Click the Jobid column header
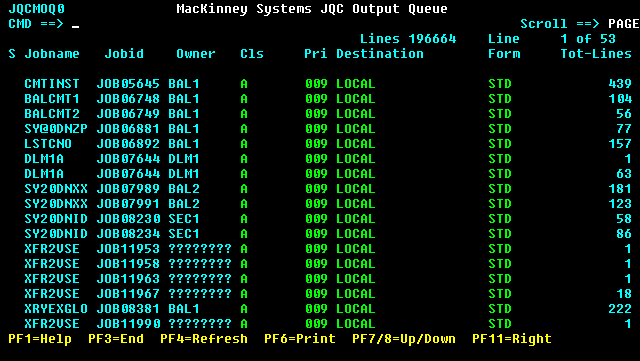This screenshot has height=361, width=640. (124, 54)
